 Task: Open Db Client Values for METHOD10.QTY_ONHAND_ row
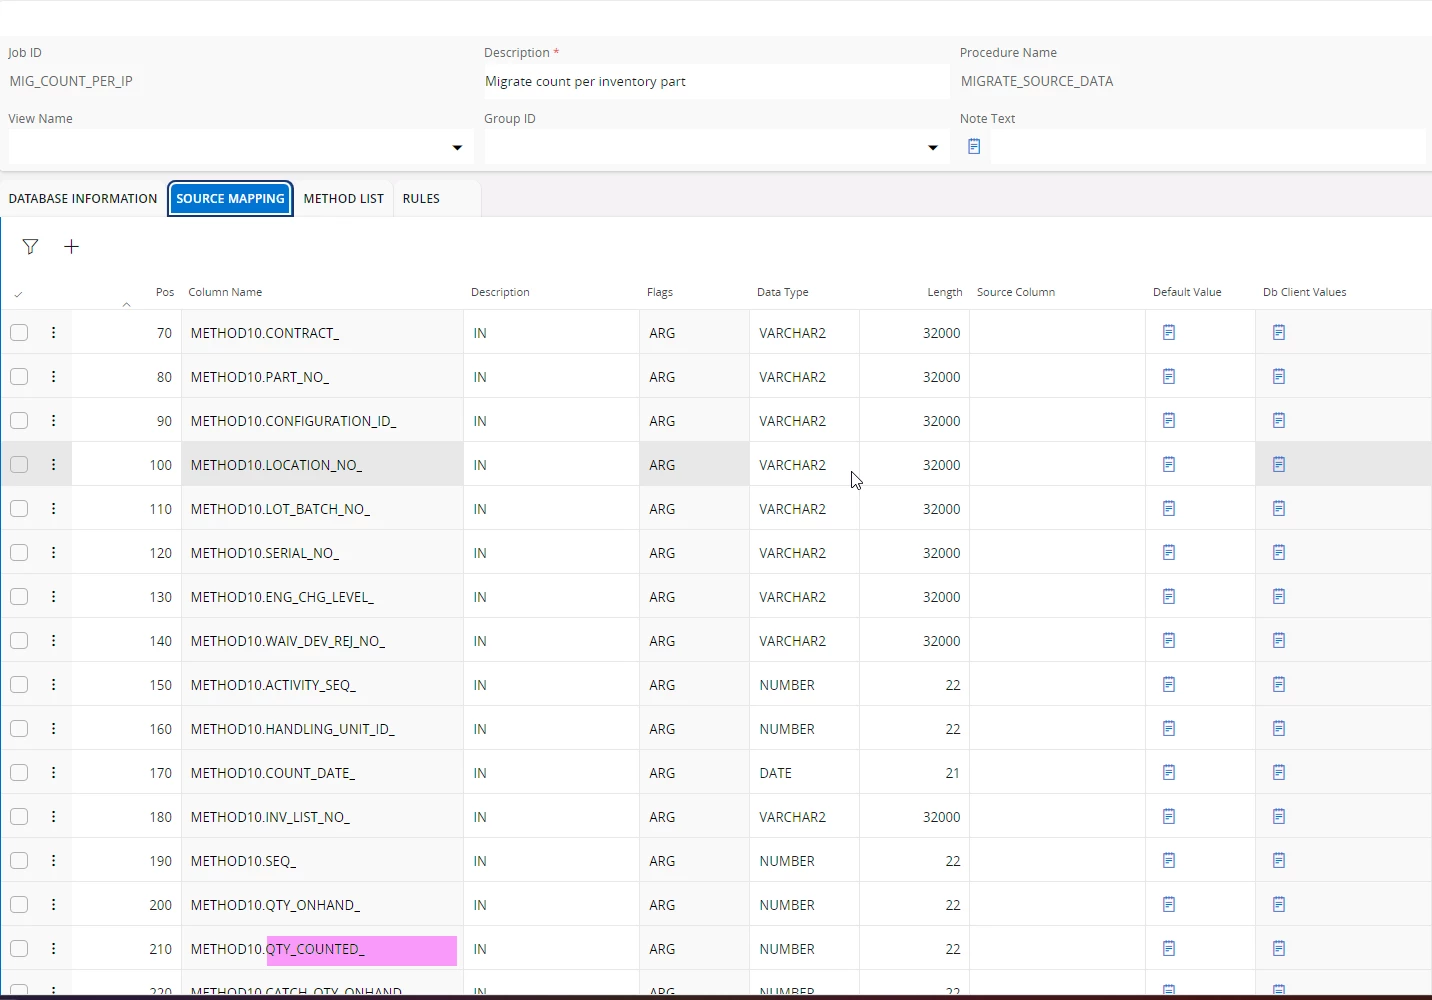point(1279,905)
